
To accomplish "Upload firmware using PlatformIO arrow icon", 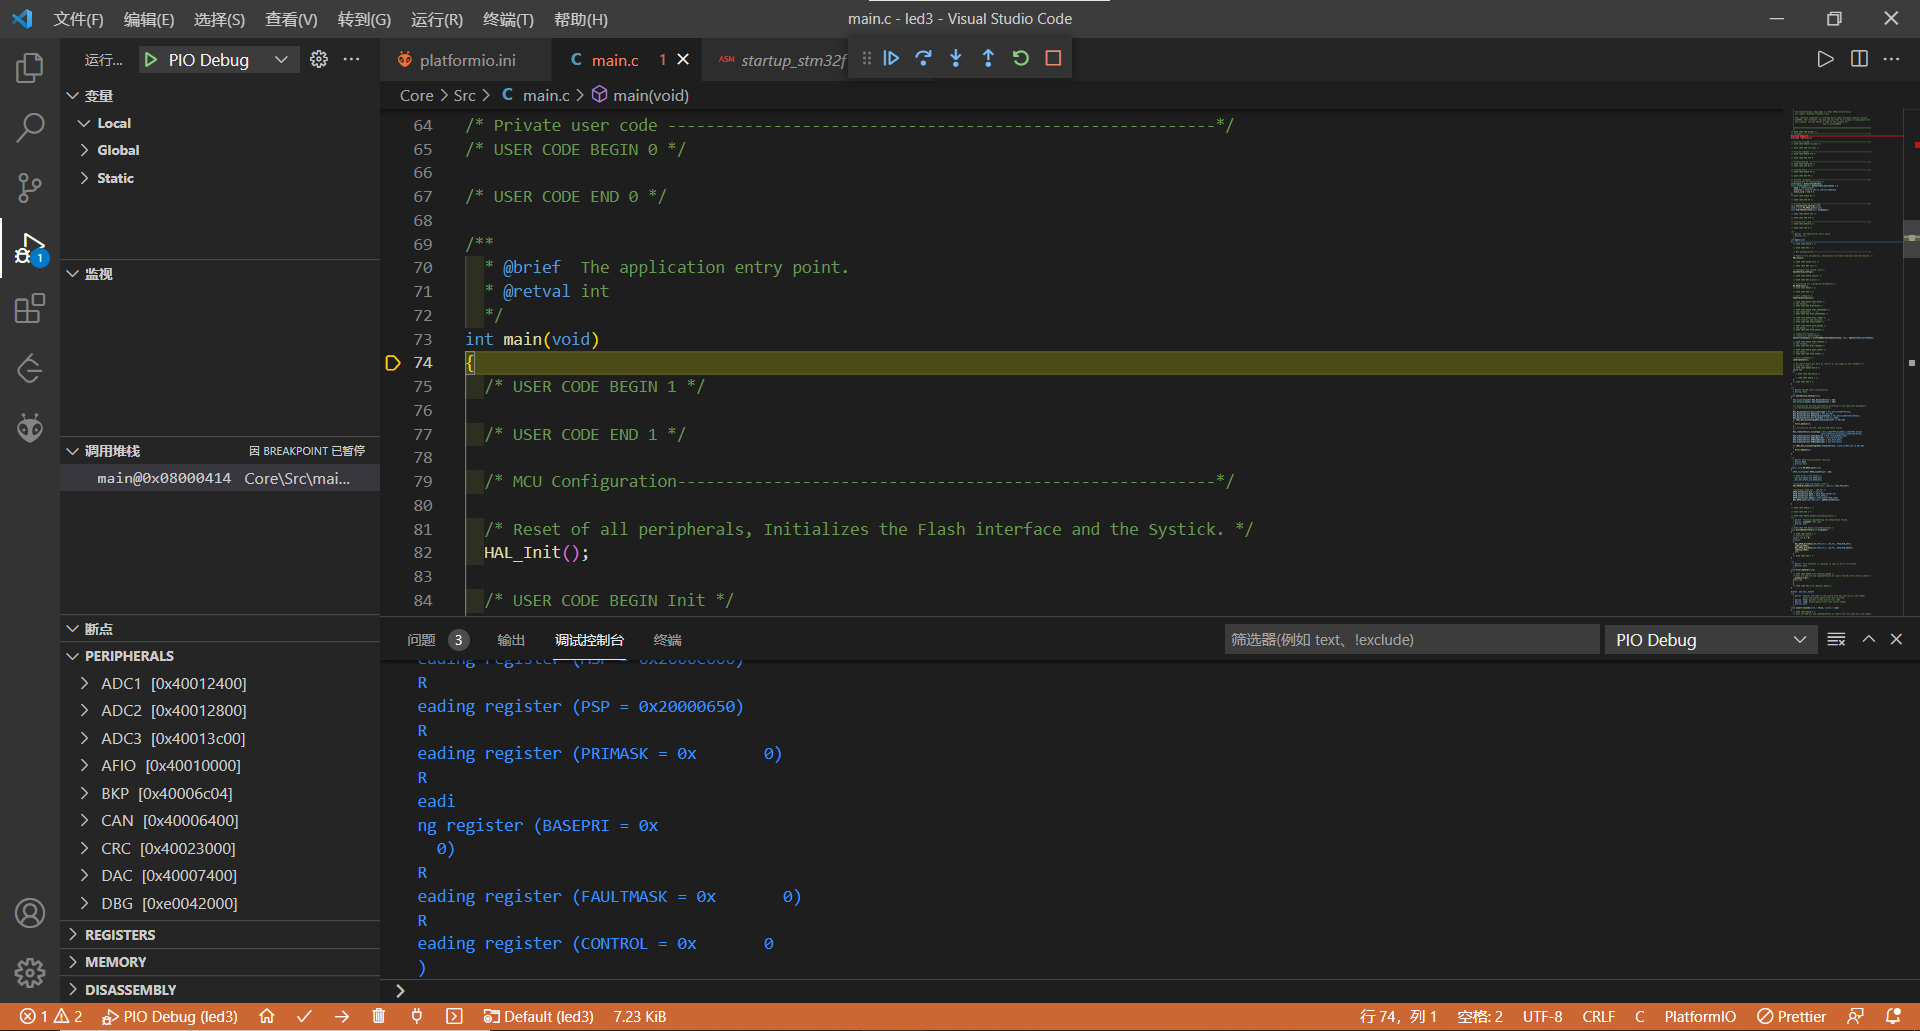I will 342,1016.
